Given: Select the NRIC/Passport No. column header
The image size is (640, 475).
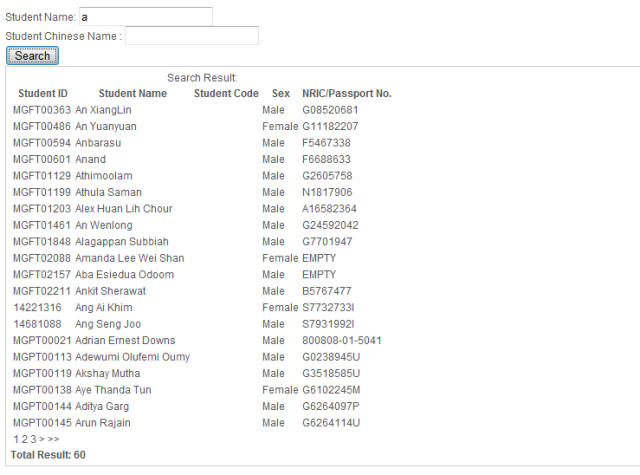Looking at the screenshot, I should pos(347,93).
